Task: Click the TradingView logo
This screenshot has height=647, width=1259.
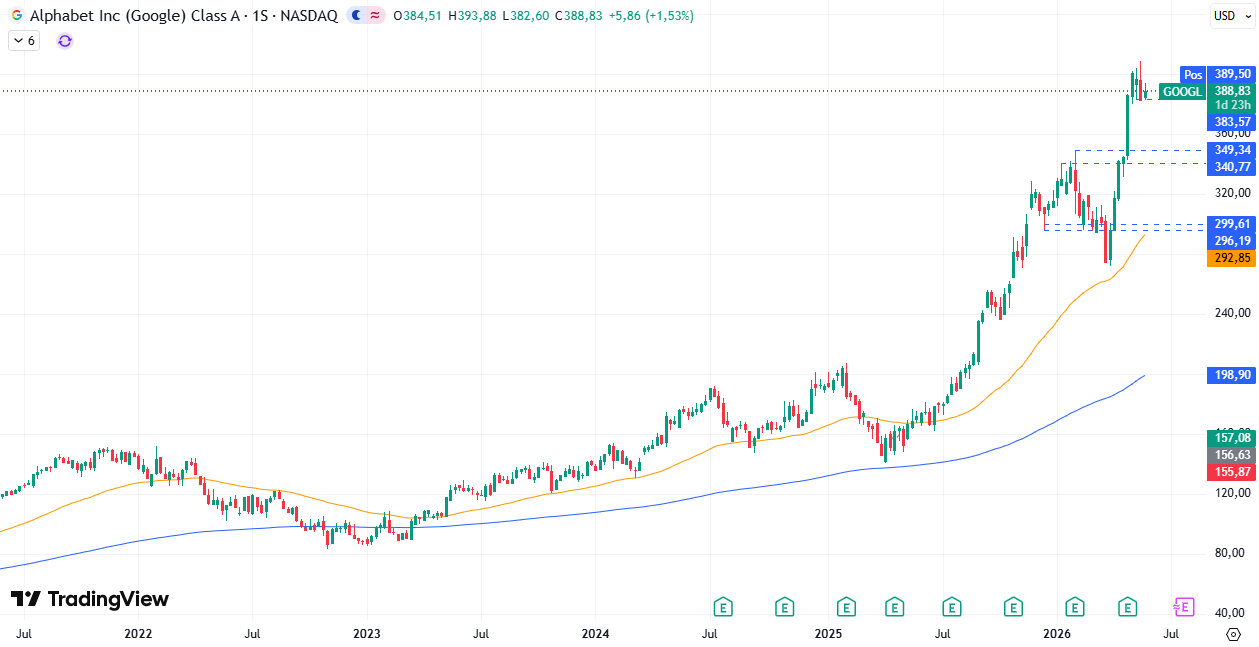Action: point(90,599)
